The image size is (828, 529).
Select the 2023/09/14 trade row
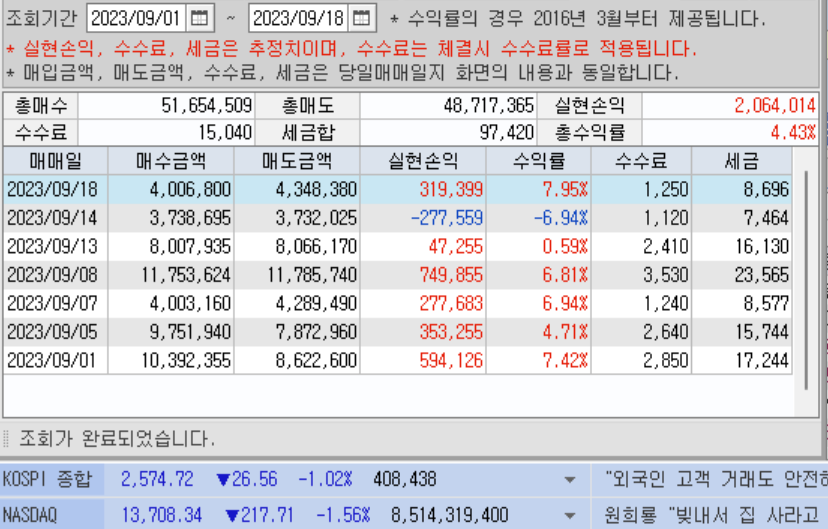(398, 218)
